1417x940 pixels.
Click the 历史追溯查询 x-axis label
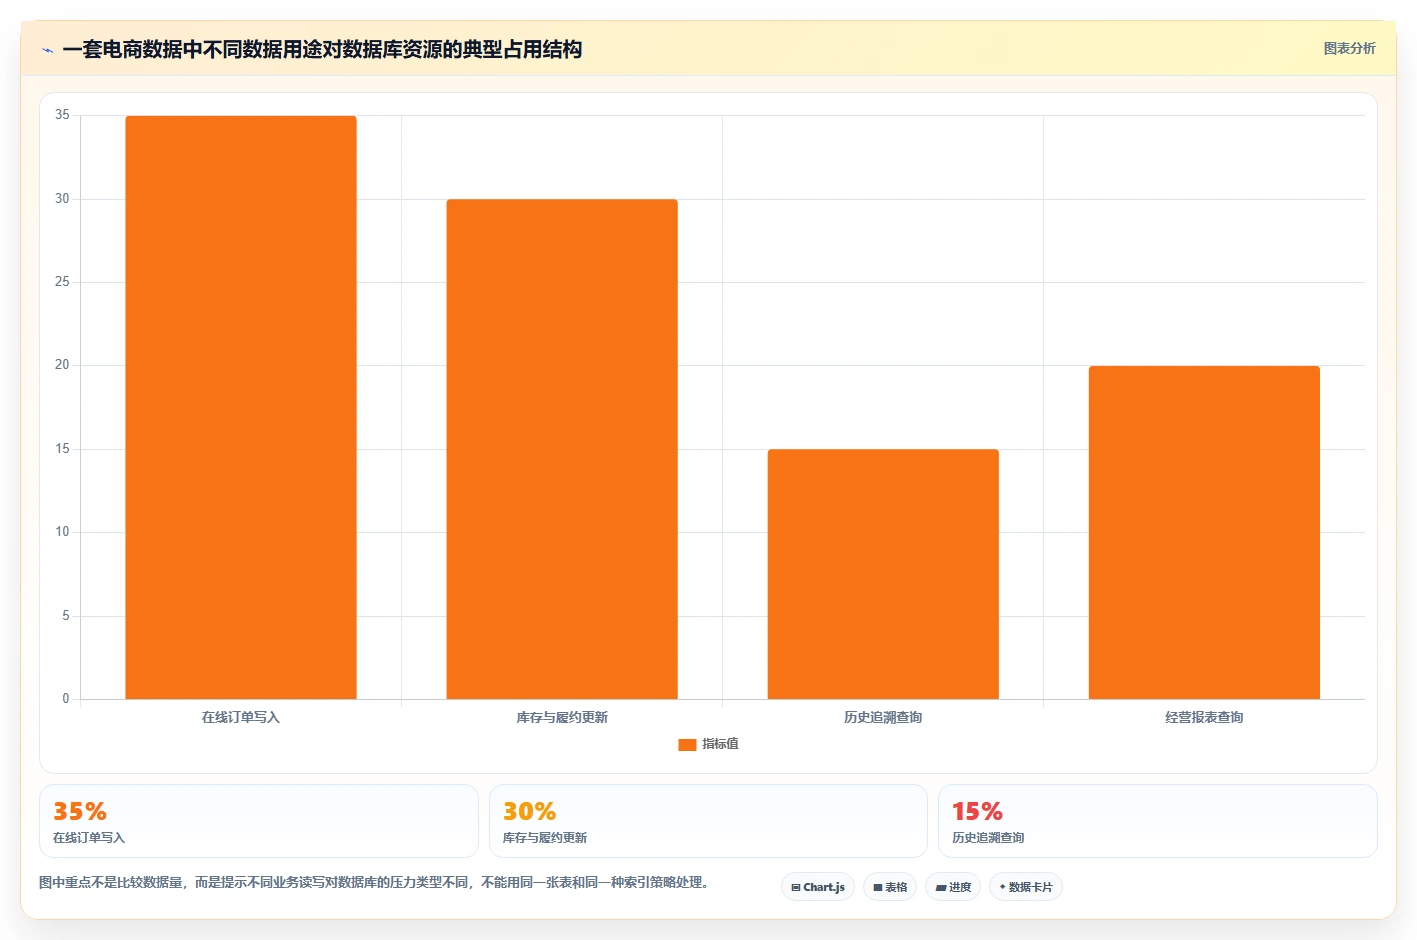point(883,717)
